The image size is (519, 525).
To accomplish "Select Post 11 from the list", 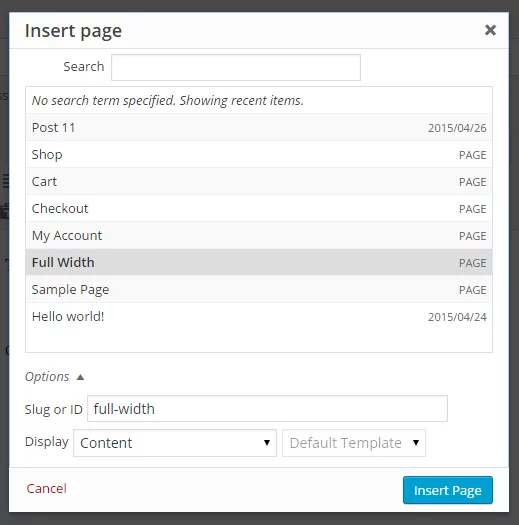I will (x=259, y=128).
